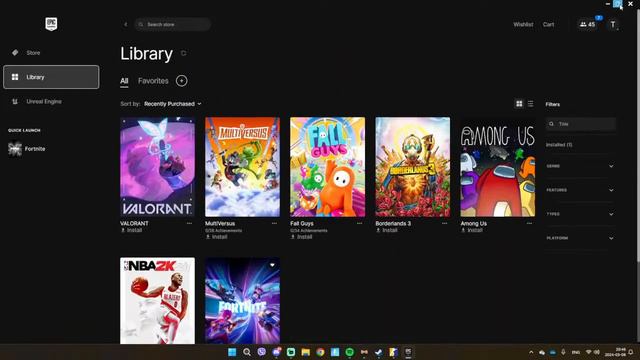Toggle the Installed (1) filter

[x=559, y=145]
